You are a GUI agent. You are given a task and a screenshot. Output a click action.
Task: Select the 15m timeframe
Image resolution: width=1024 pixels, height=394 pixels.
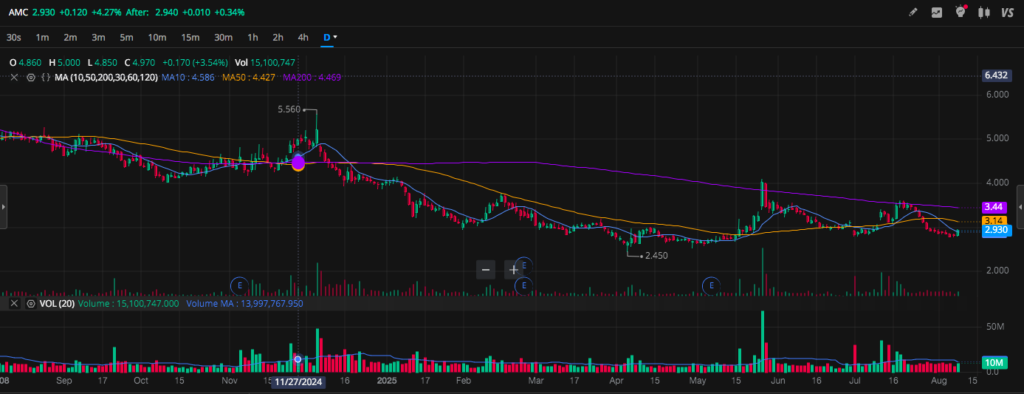coord(190,37)
